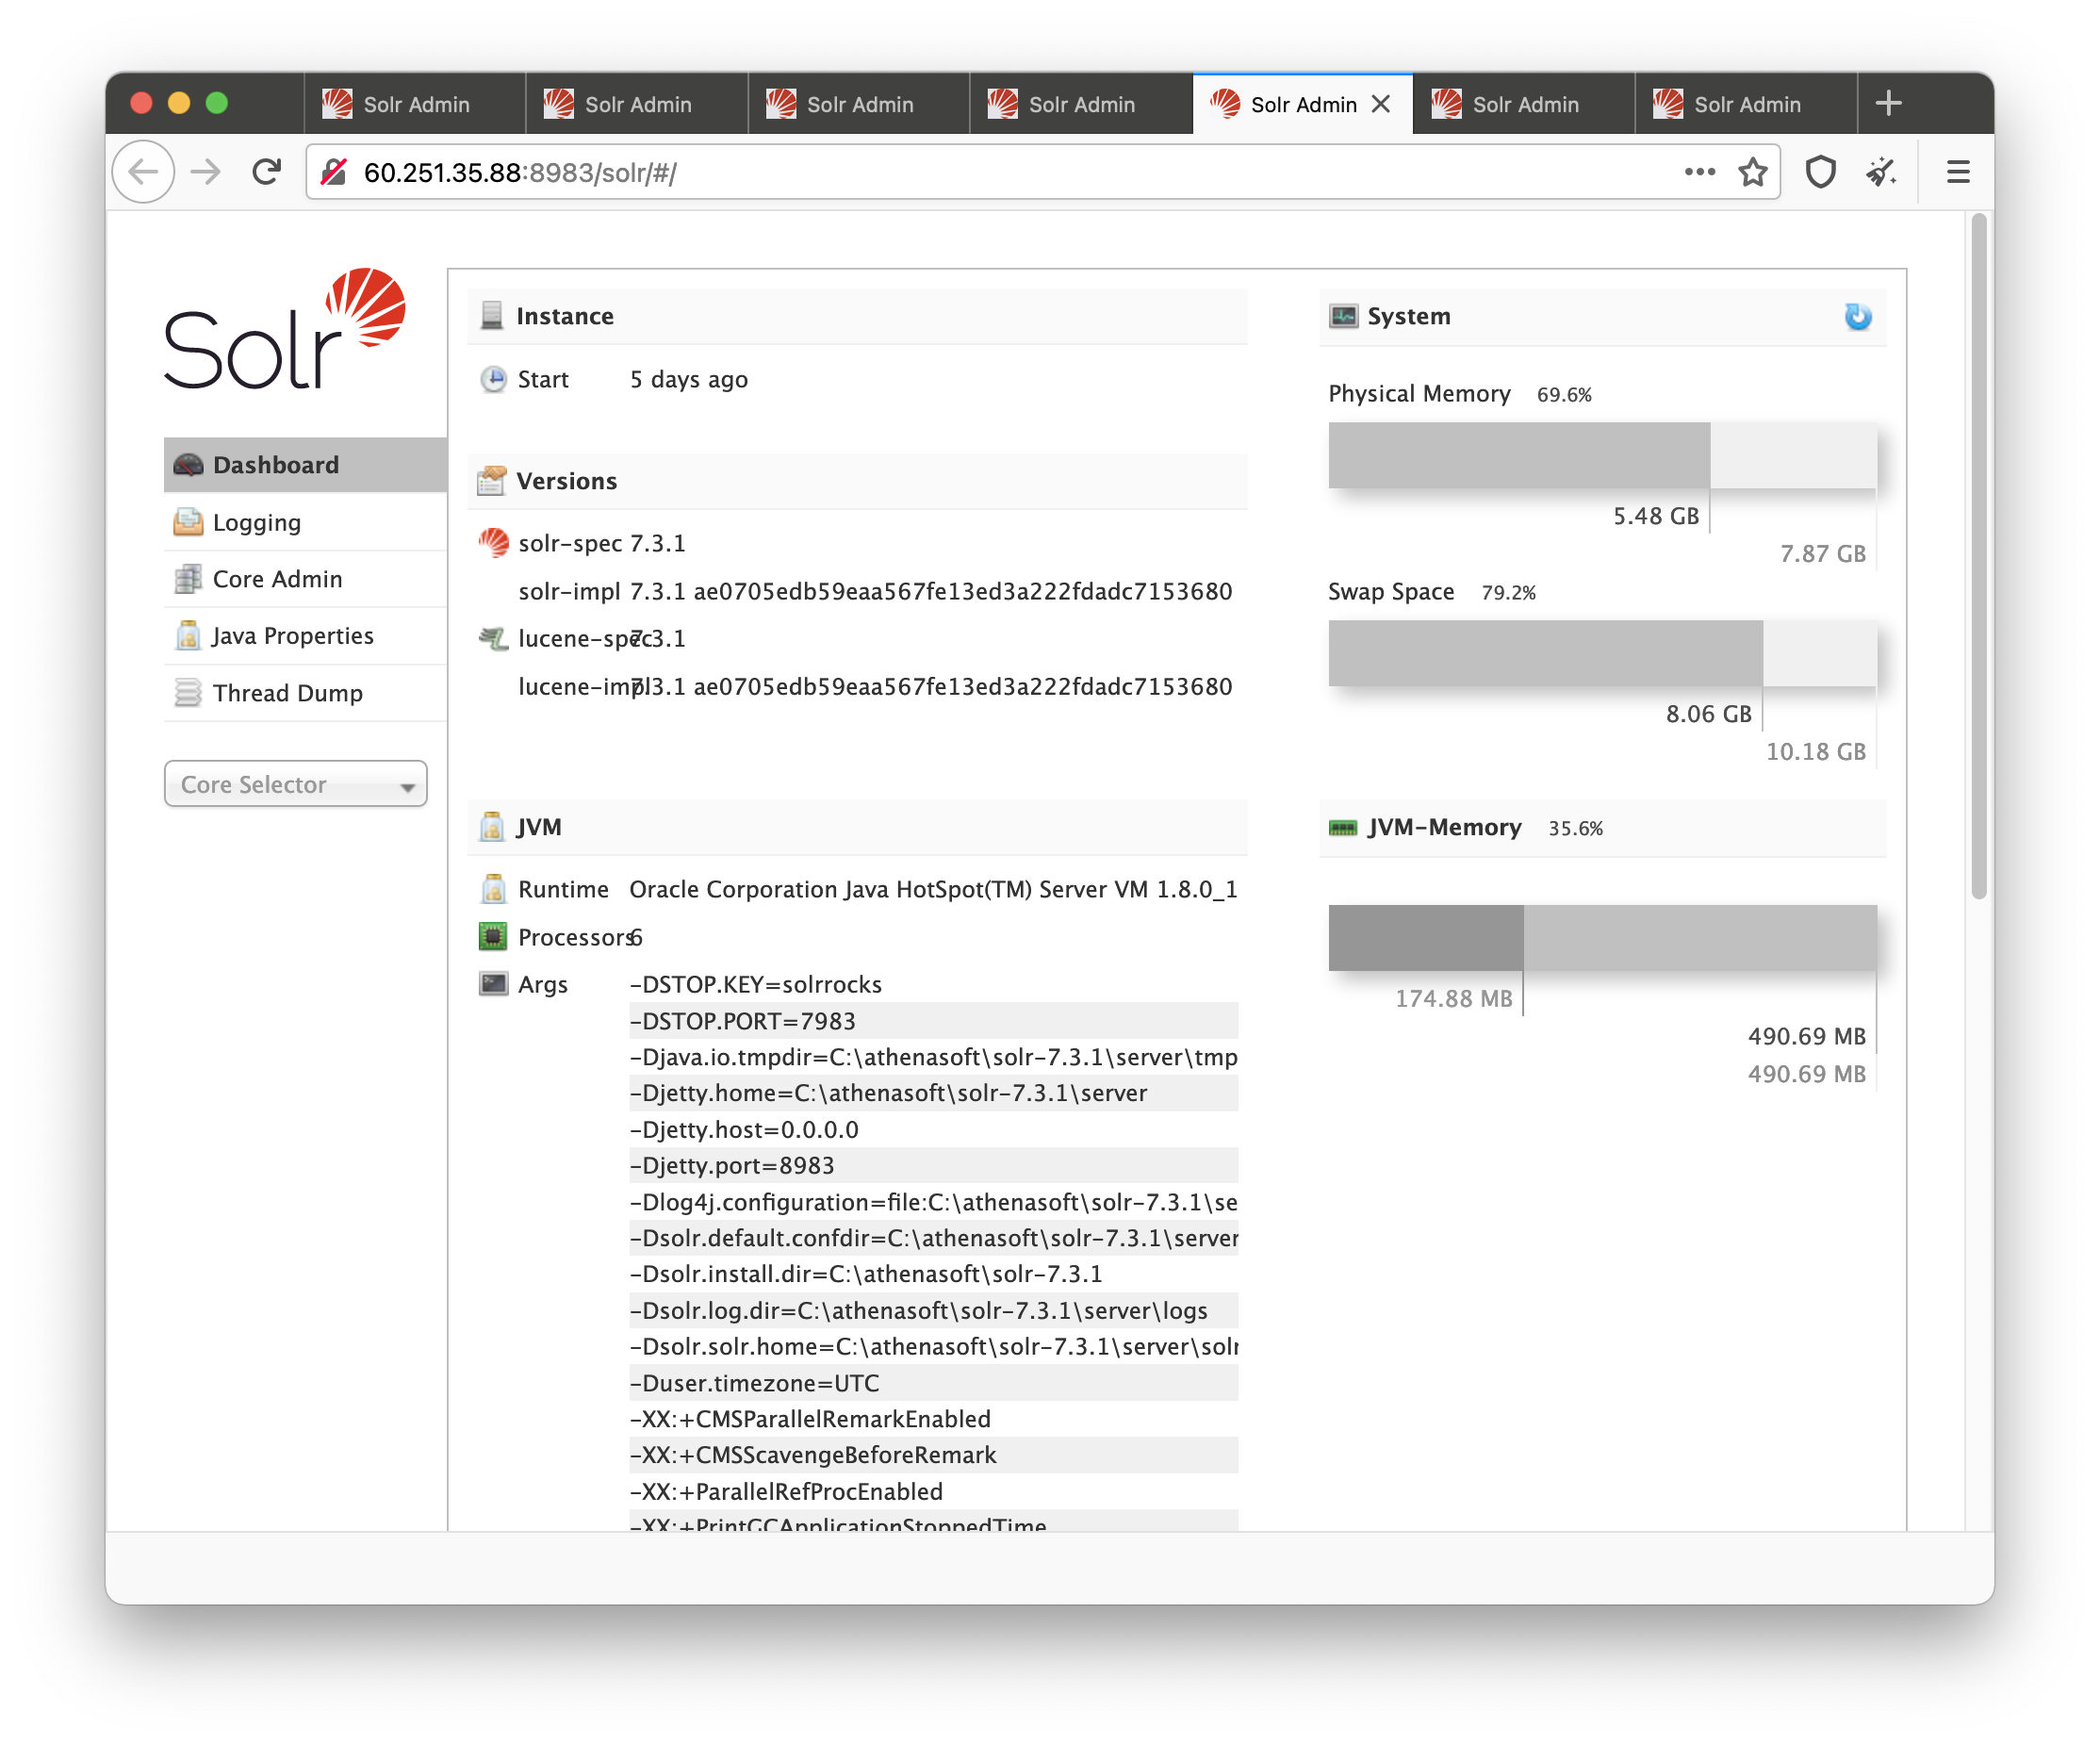Screen dimensions: 2100x1744
Task: Click the -Djetty.port=8983 argument row
Action: (x=933, y=1165)
